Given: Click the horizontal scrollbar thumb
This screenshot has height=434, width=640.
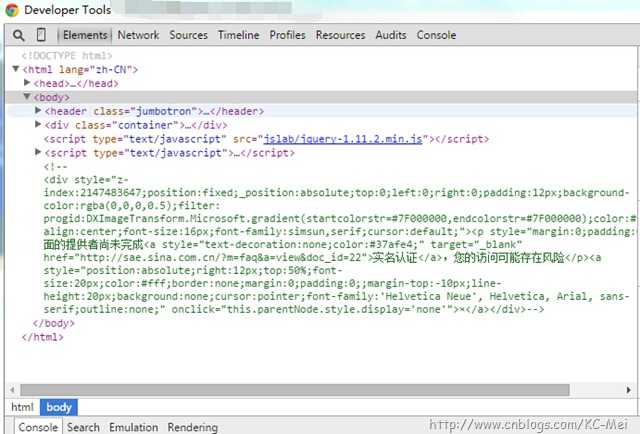Looking at the screenshot, I should point(295,390).
